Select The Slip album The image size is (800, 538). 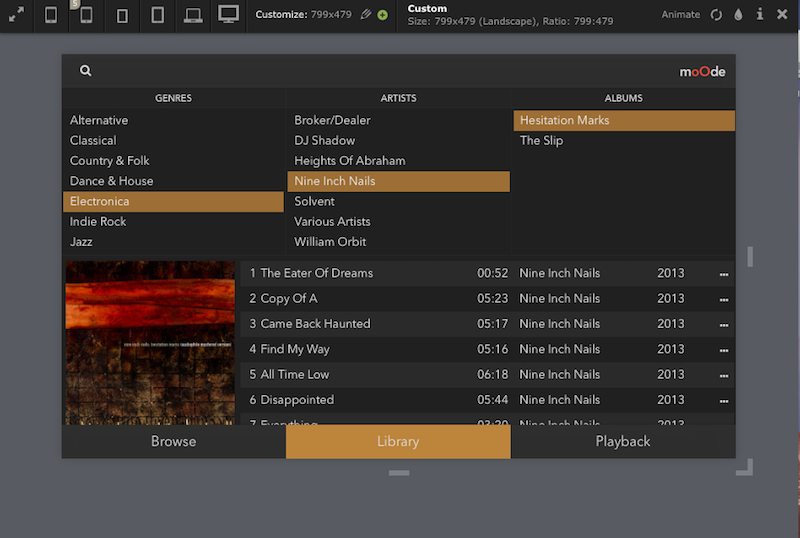pos(624,140)
